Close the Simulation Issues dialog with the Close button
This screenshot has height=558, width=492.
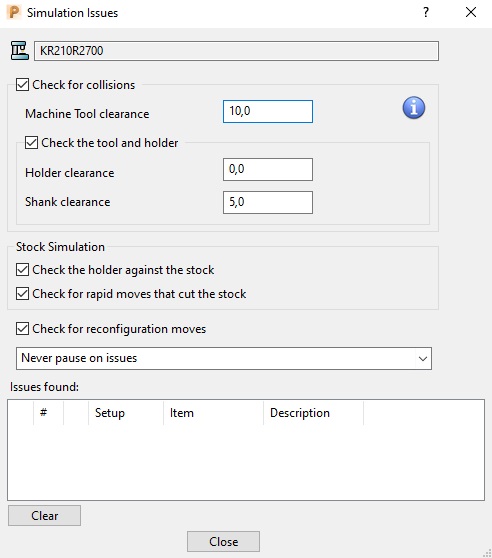pos(223,541)
